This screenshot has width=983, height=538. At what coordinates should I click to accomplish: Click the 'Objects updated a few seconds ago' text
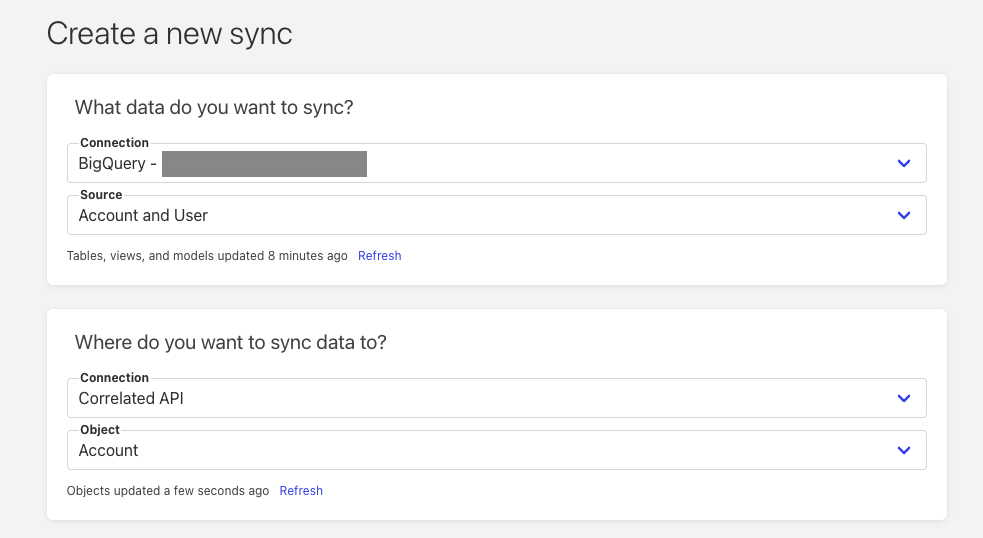[168, 491]
